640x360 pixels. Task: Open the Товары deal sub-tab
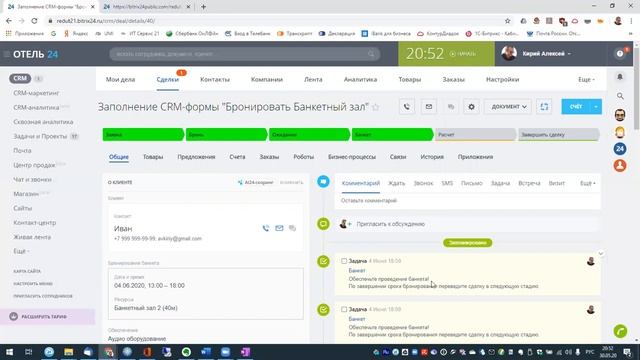pos(153,157)
